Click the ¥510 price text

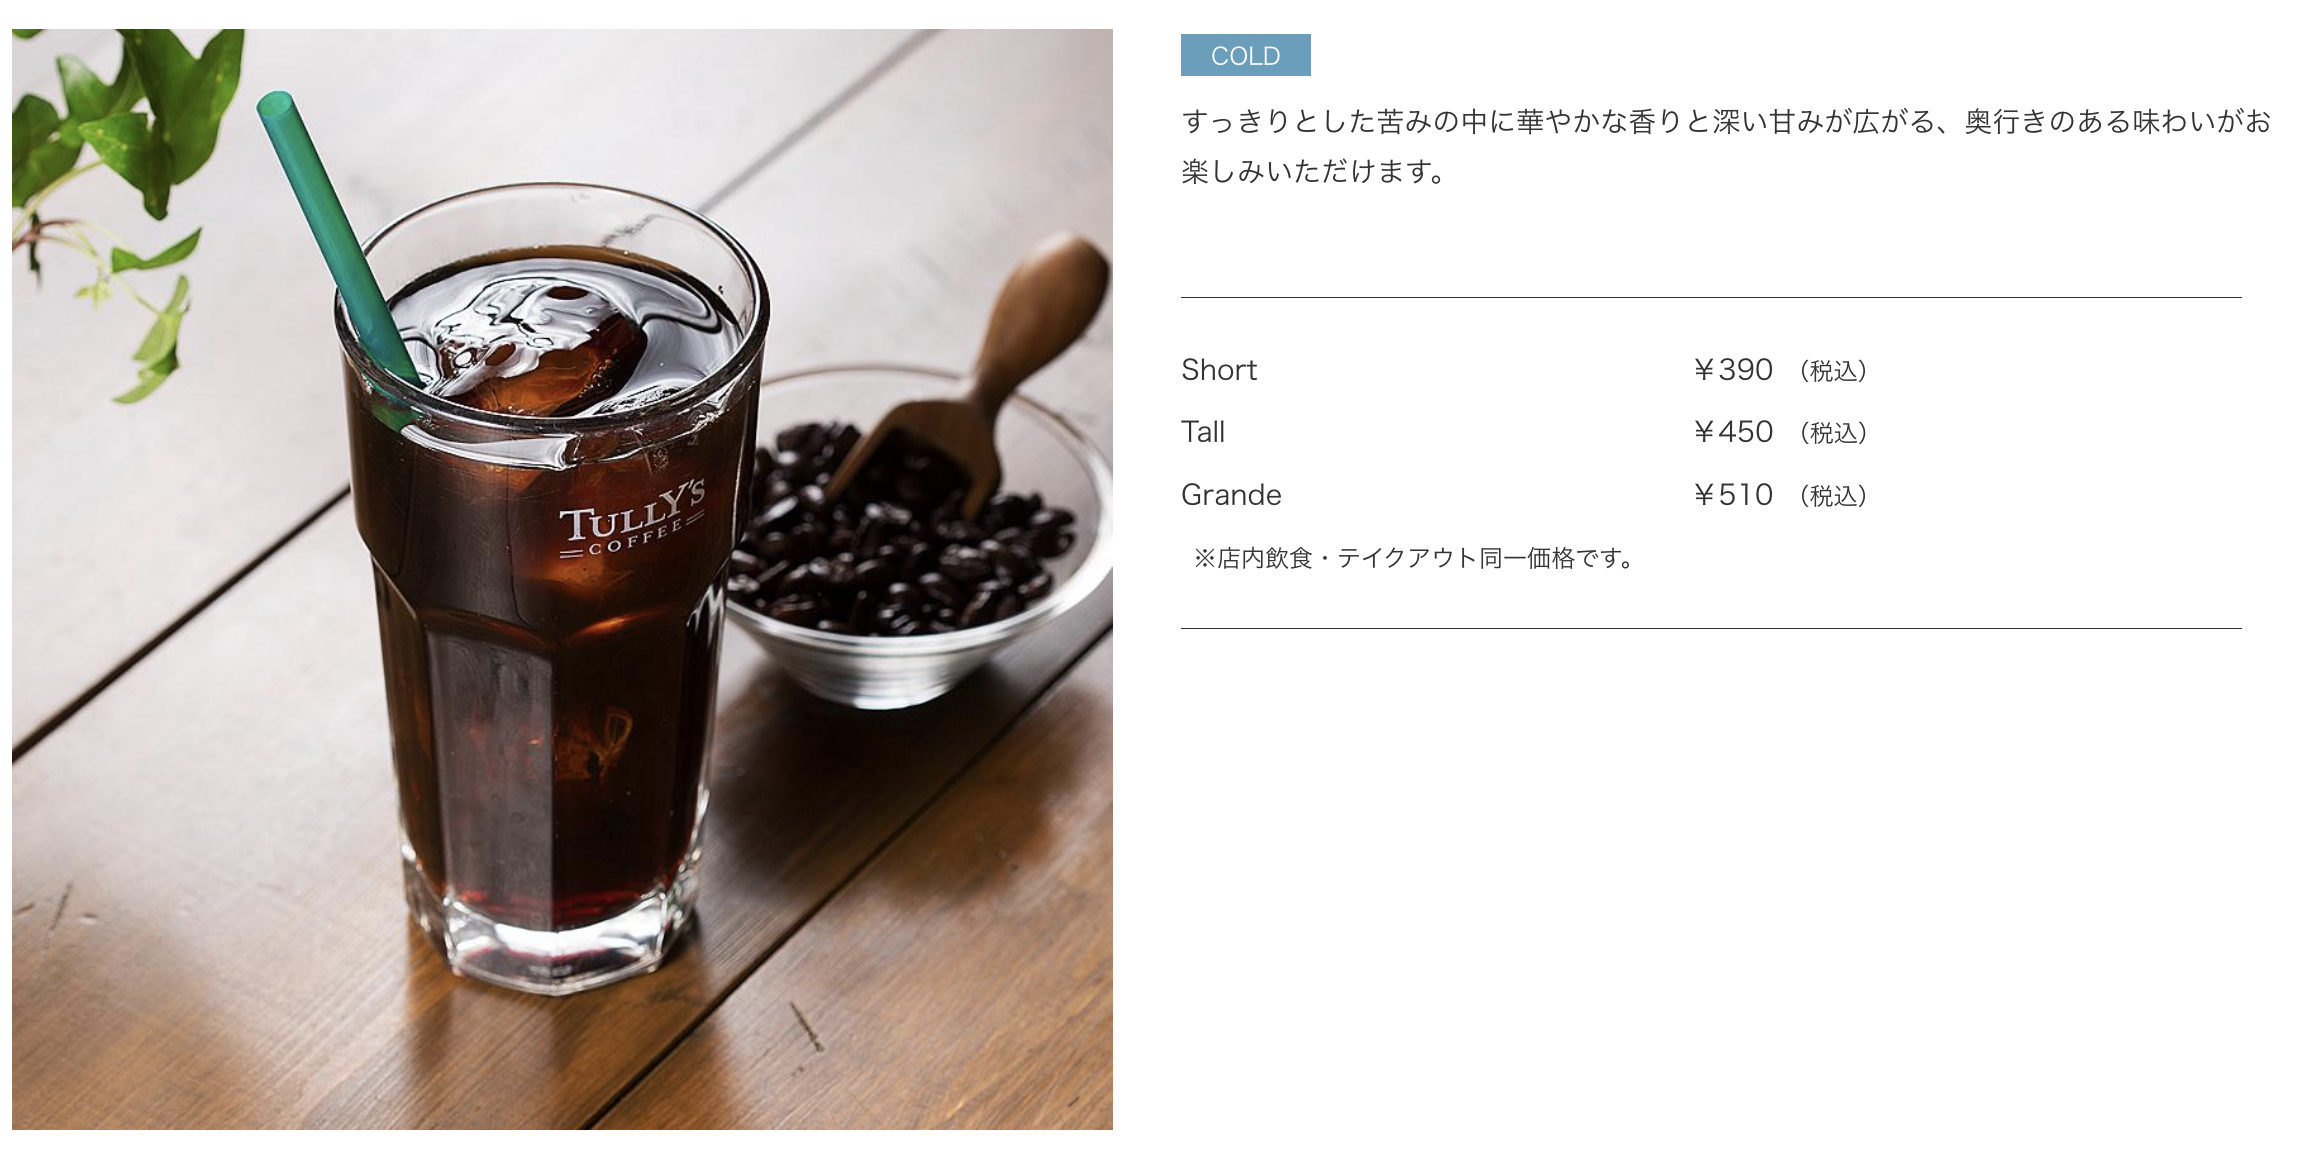(x=1732, y=495)
